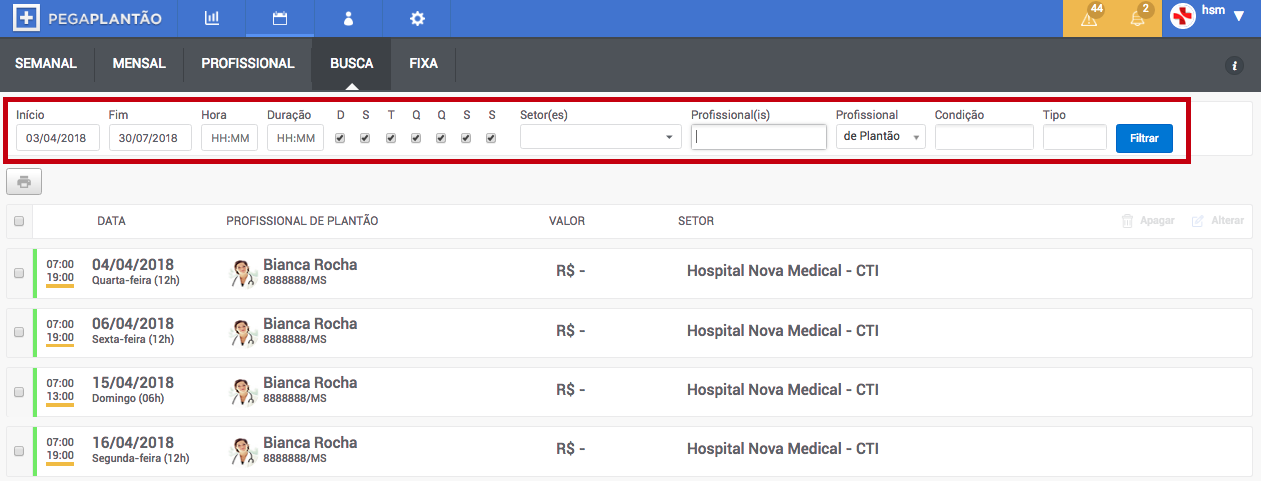Image resolution: width=1261 pixels, height=481 pixels.
Task: Switch to the SEMANAL tab
Action: (46, 63)
